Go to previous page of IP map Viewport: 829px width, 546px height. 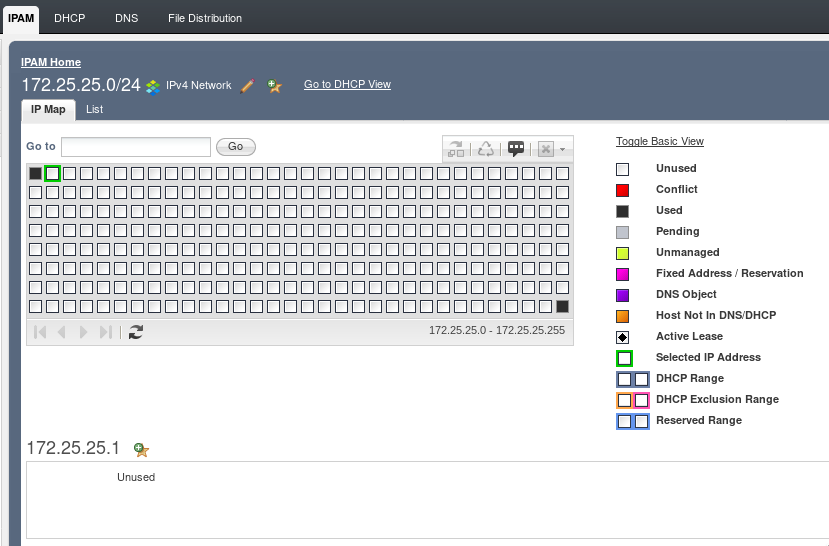61,332
